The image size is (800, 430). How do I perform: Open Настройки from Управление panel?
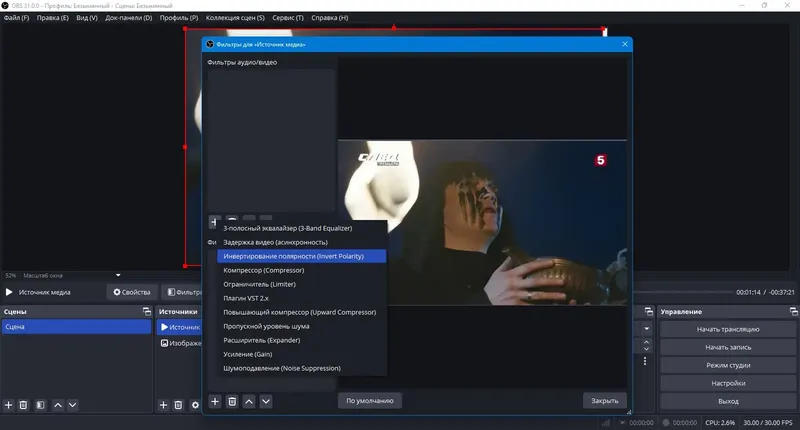tap(728, 383)
